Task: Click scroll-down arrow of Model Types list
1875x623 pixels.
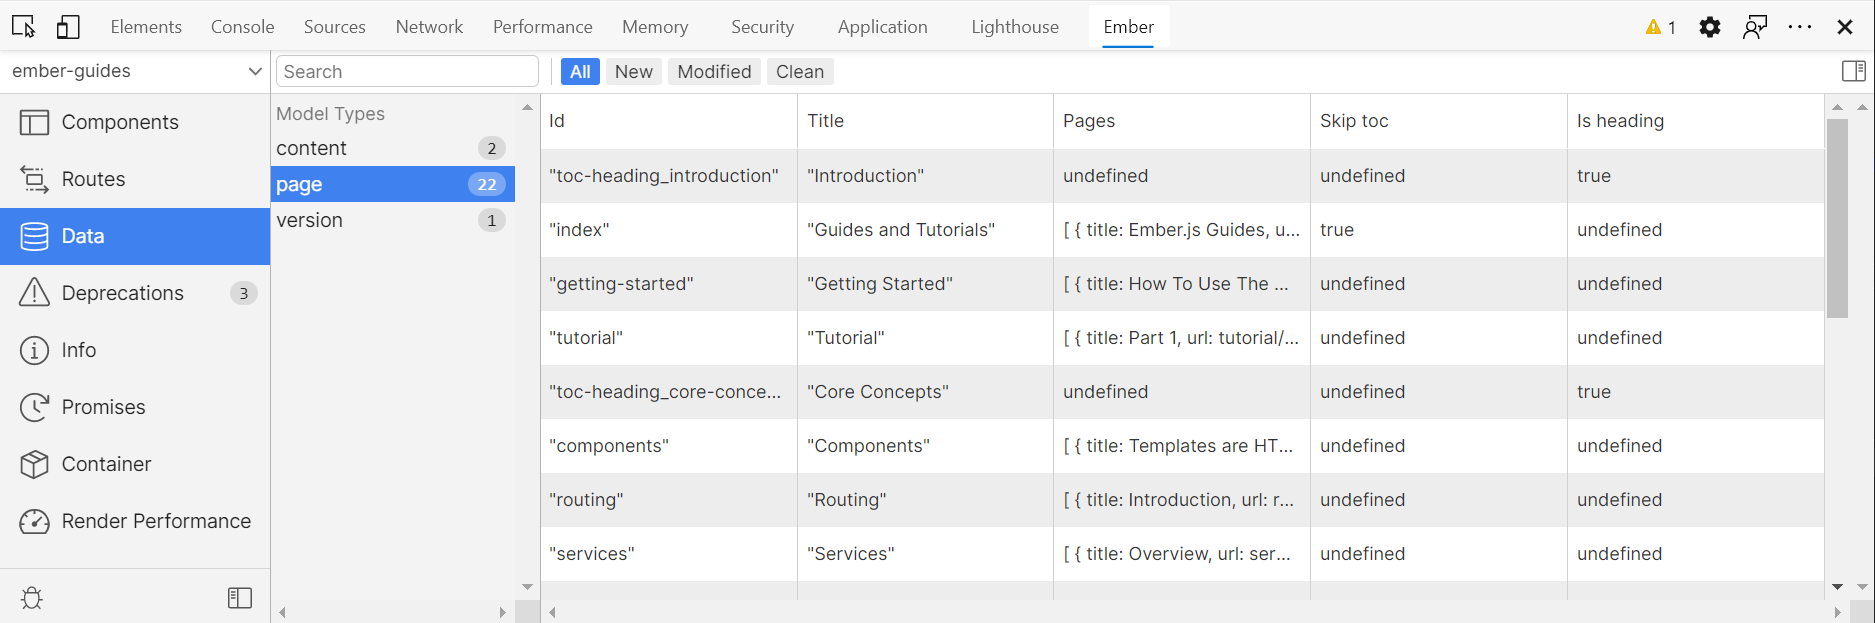Action: 527,587
